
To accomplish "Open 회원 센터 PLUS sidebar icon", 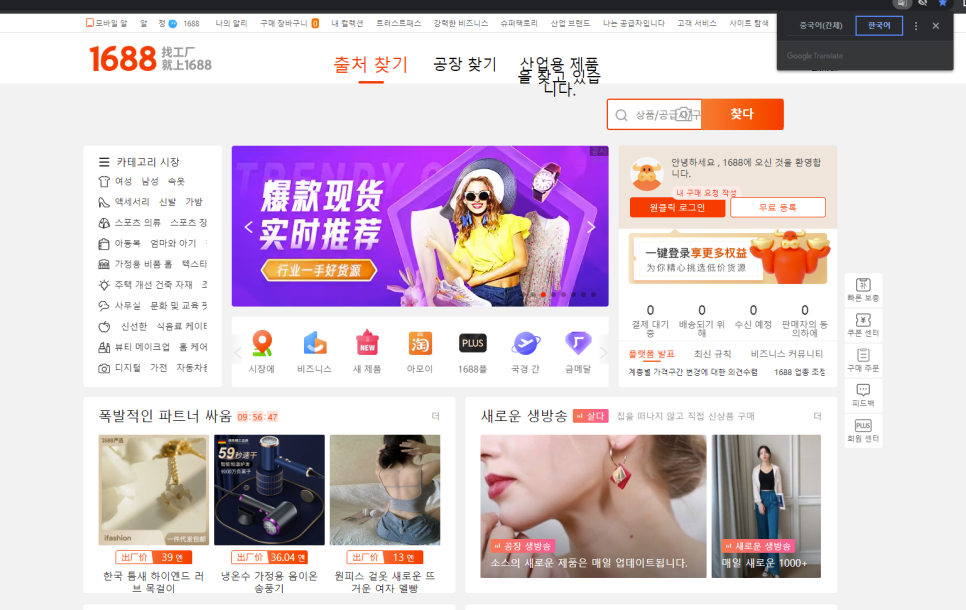I will pyautogui.click(x=863, y=430).
